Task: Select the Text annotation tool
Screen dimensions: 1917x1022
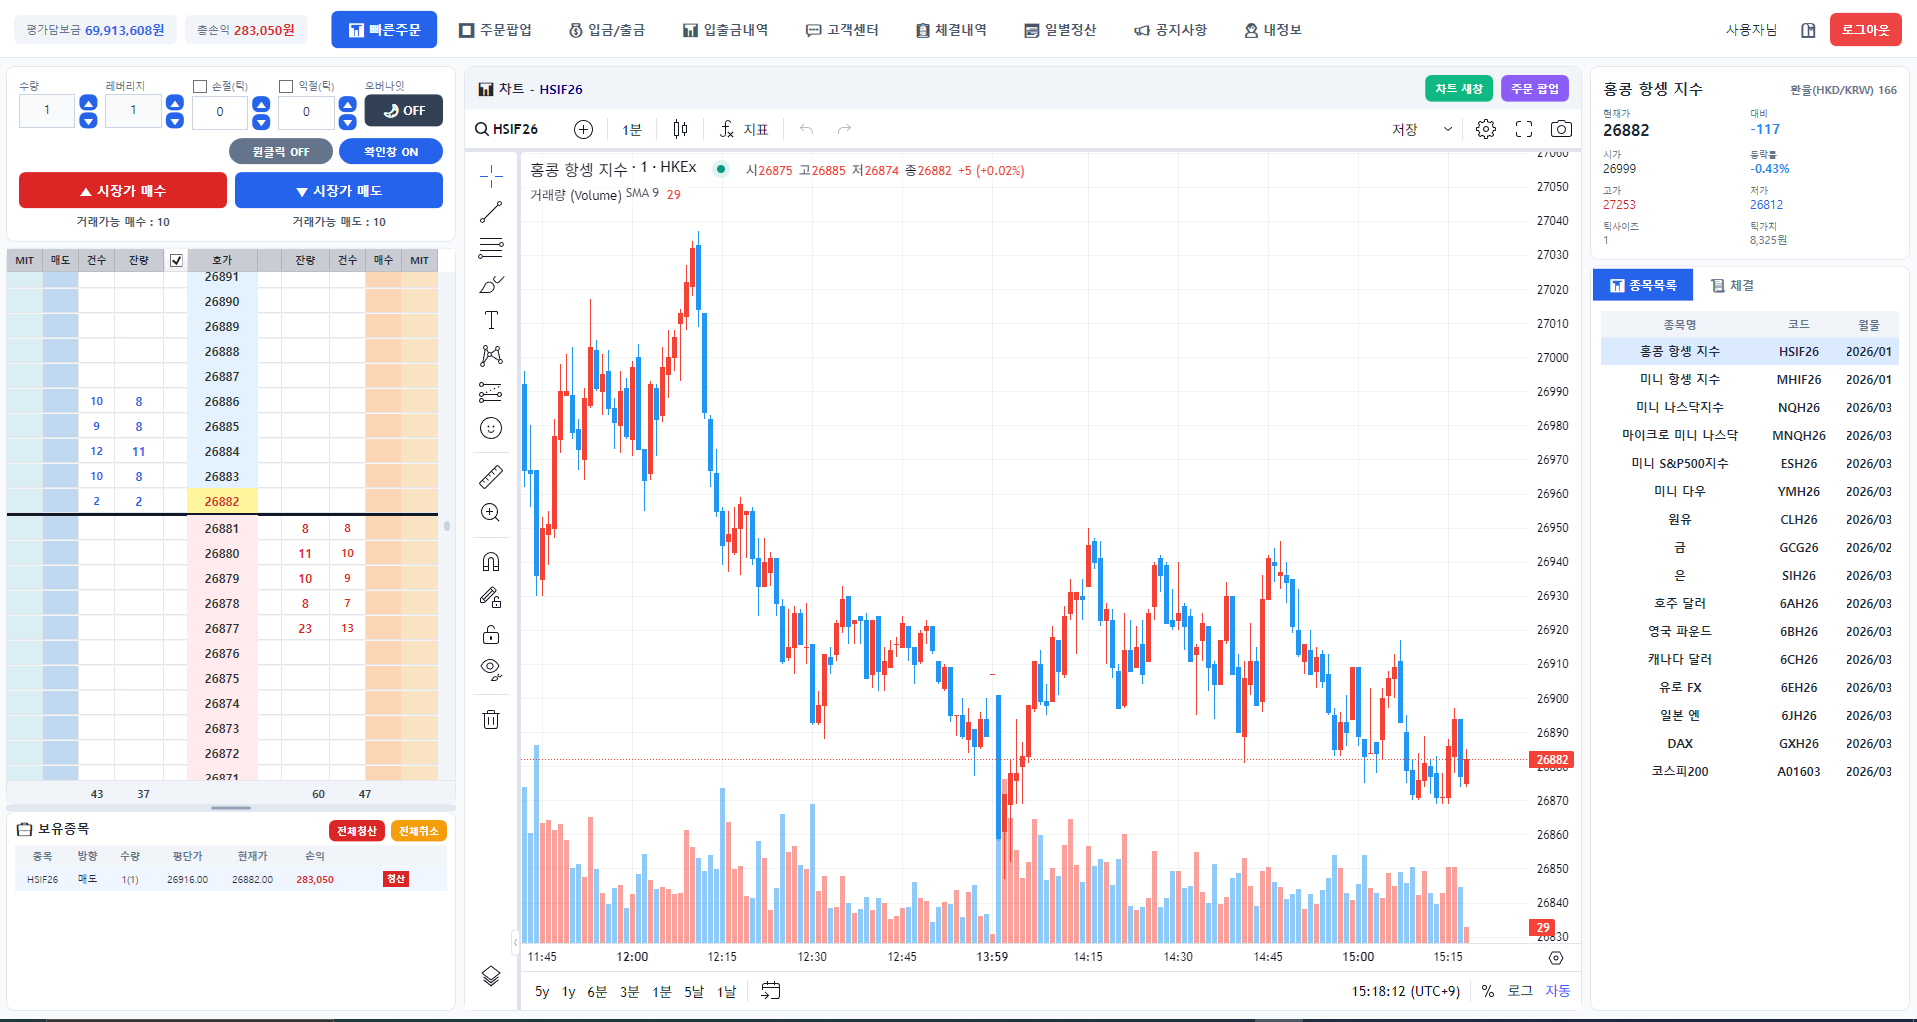Action: (x=491, y=320)
